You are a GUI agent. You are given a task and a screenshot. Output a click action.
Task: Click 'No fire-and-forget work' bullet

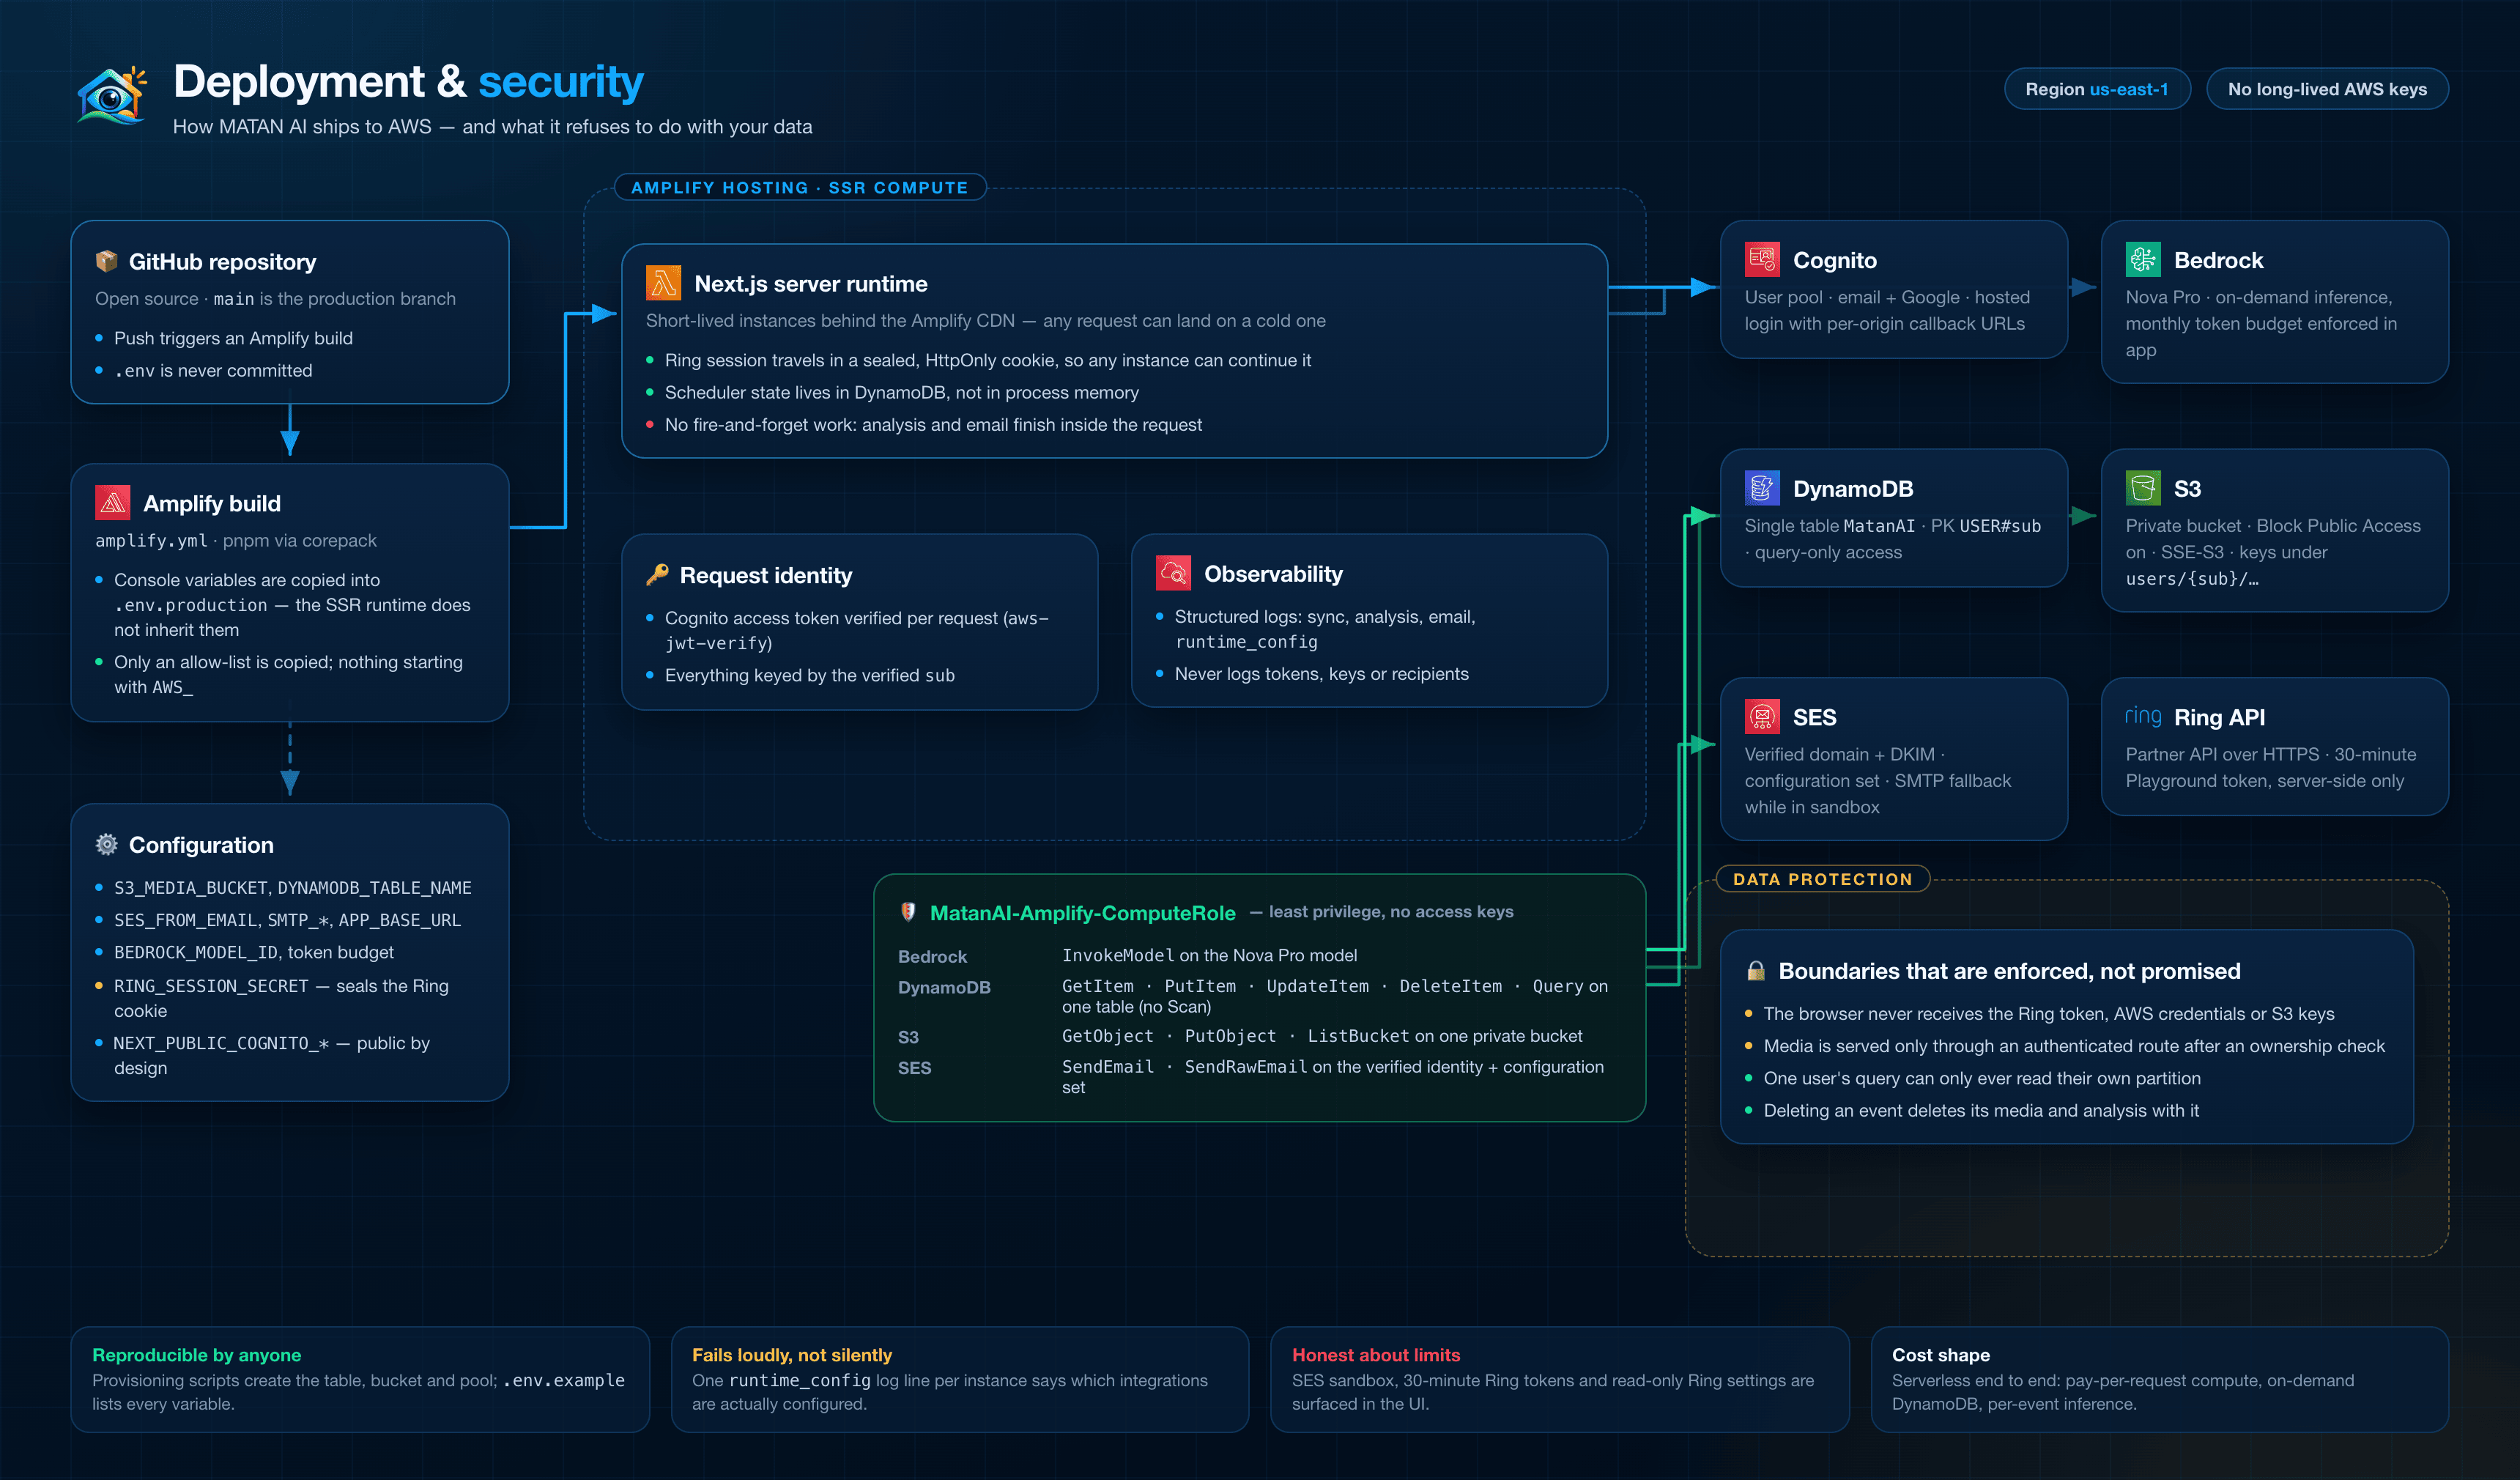(x=933, y=424)
